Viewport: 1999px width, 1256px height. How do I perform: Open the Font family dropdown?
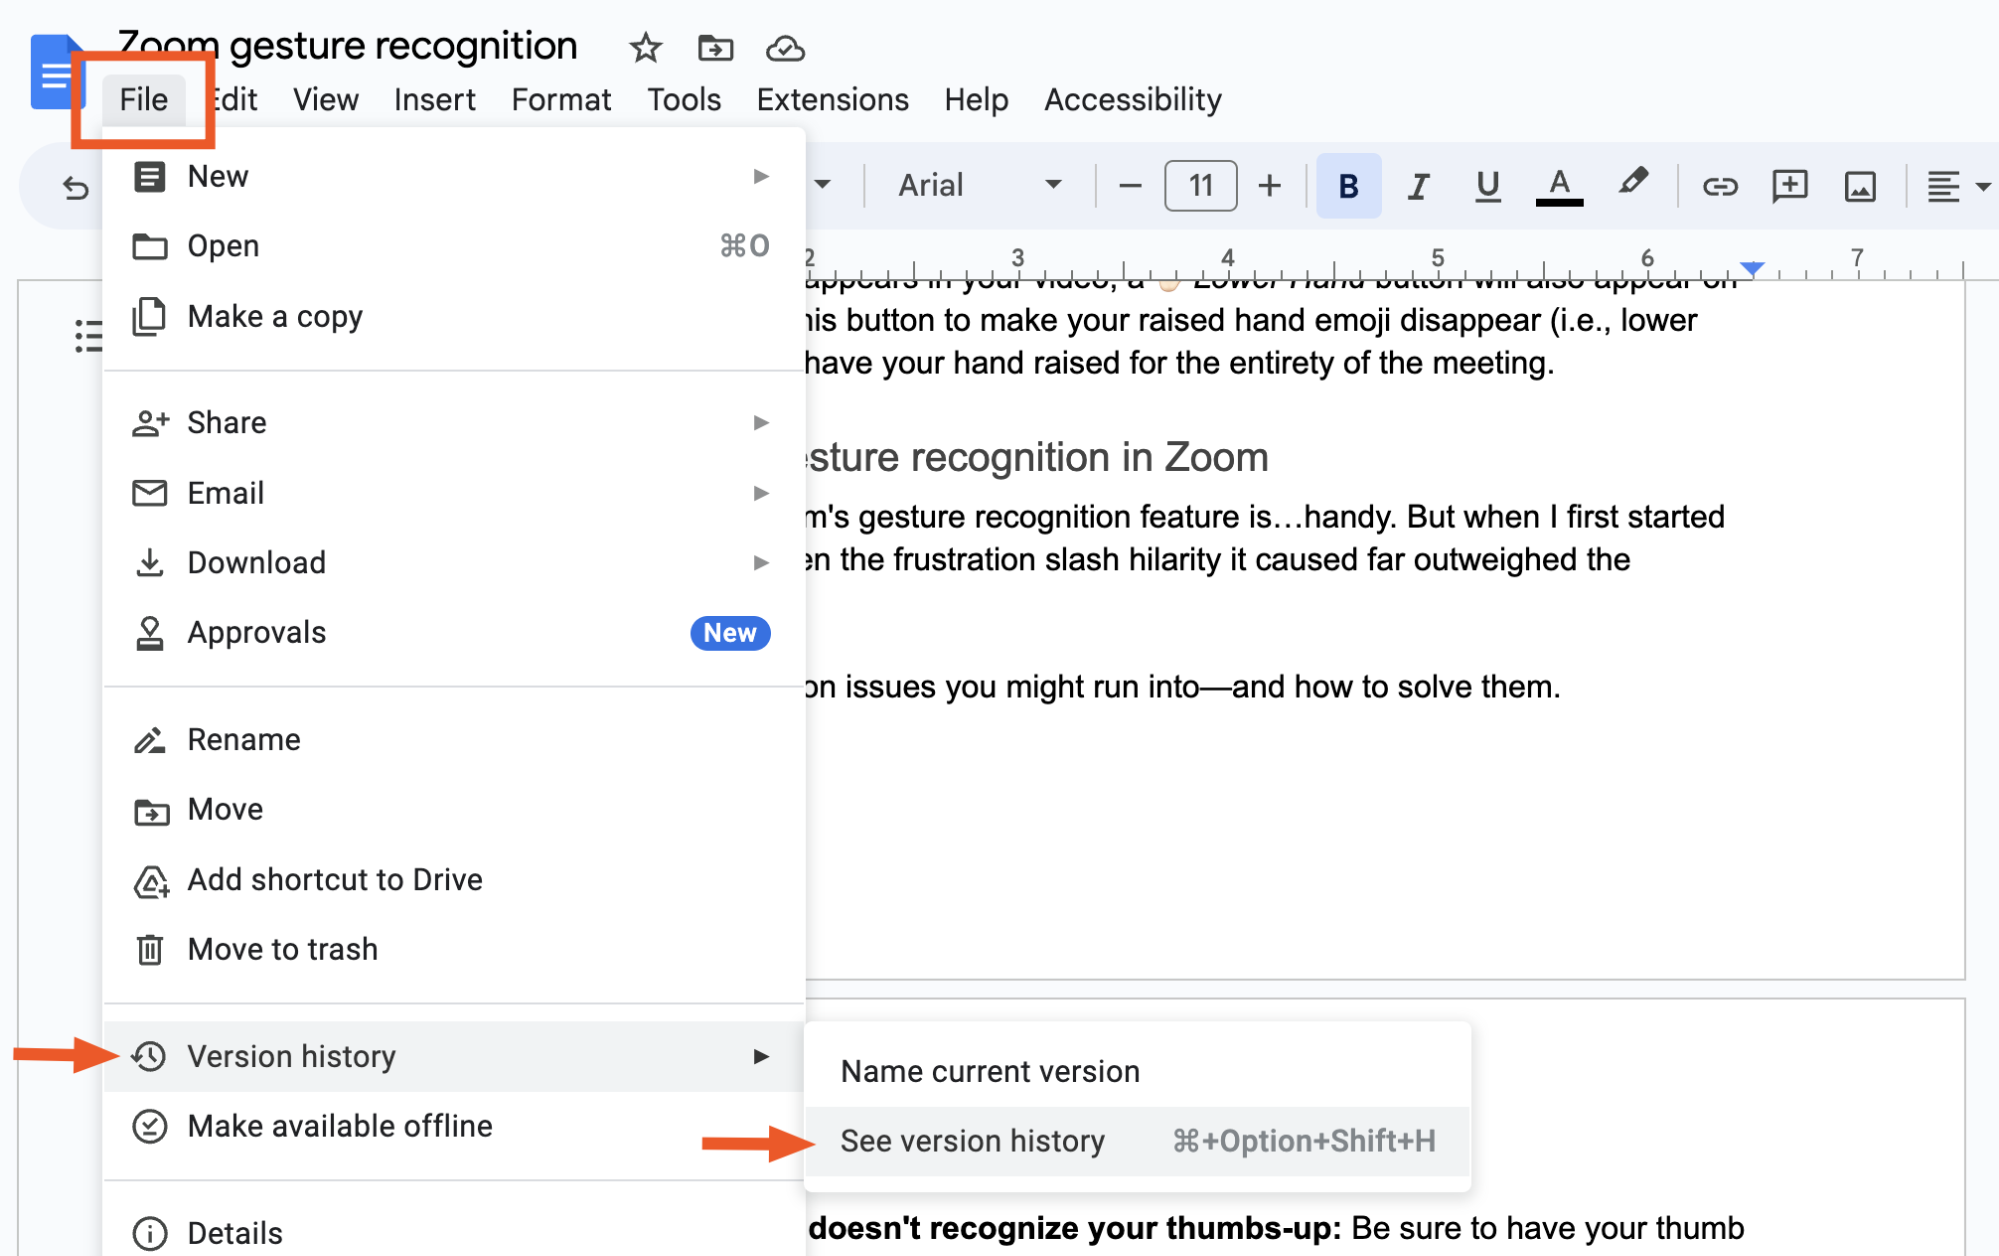pyautogui.click(x=972, y=184)
